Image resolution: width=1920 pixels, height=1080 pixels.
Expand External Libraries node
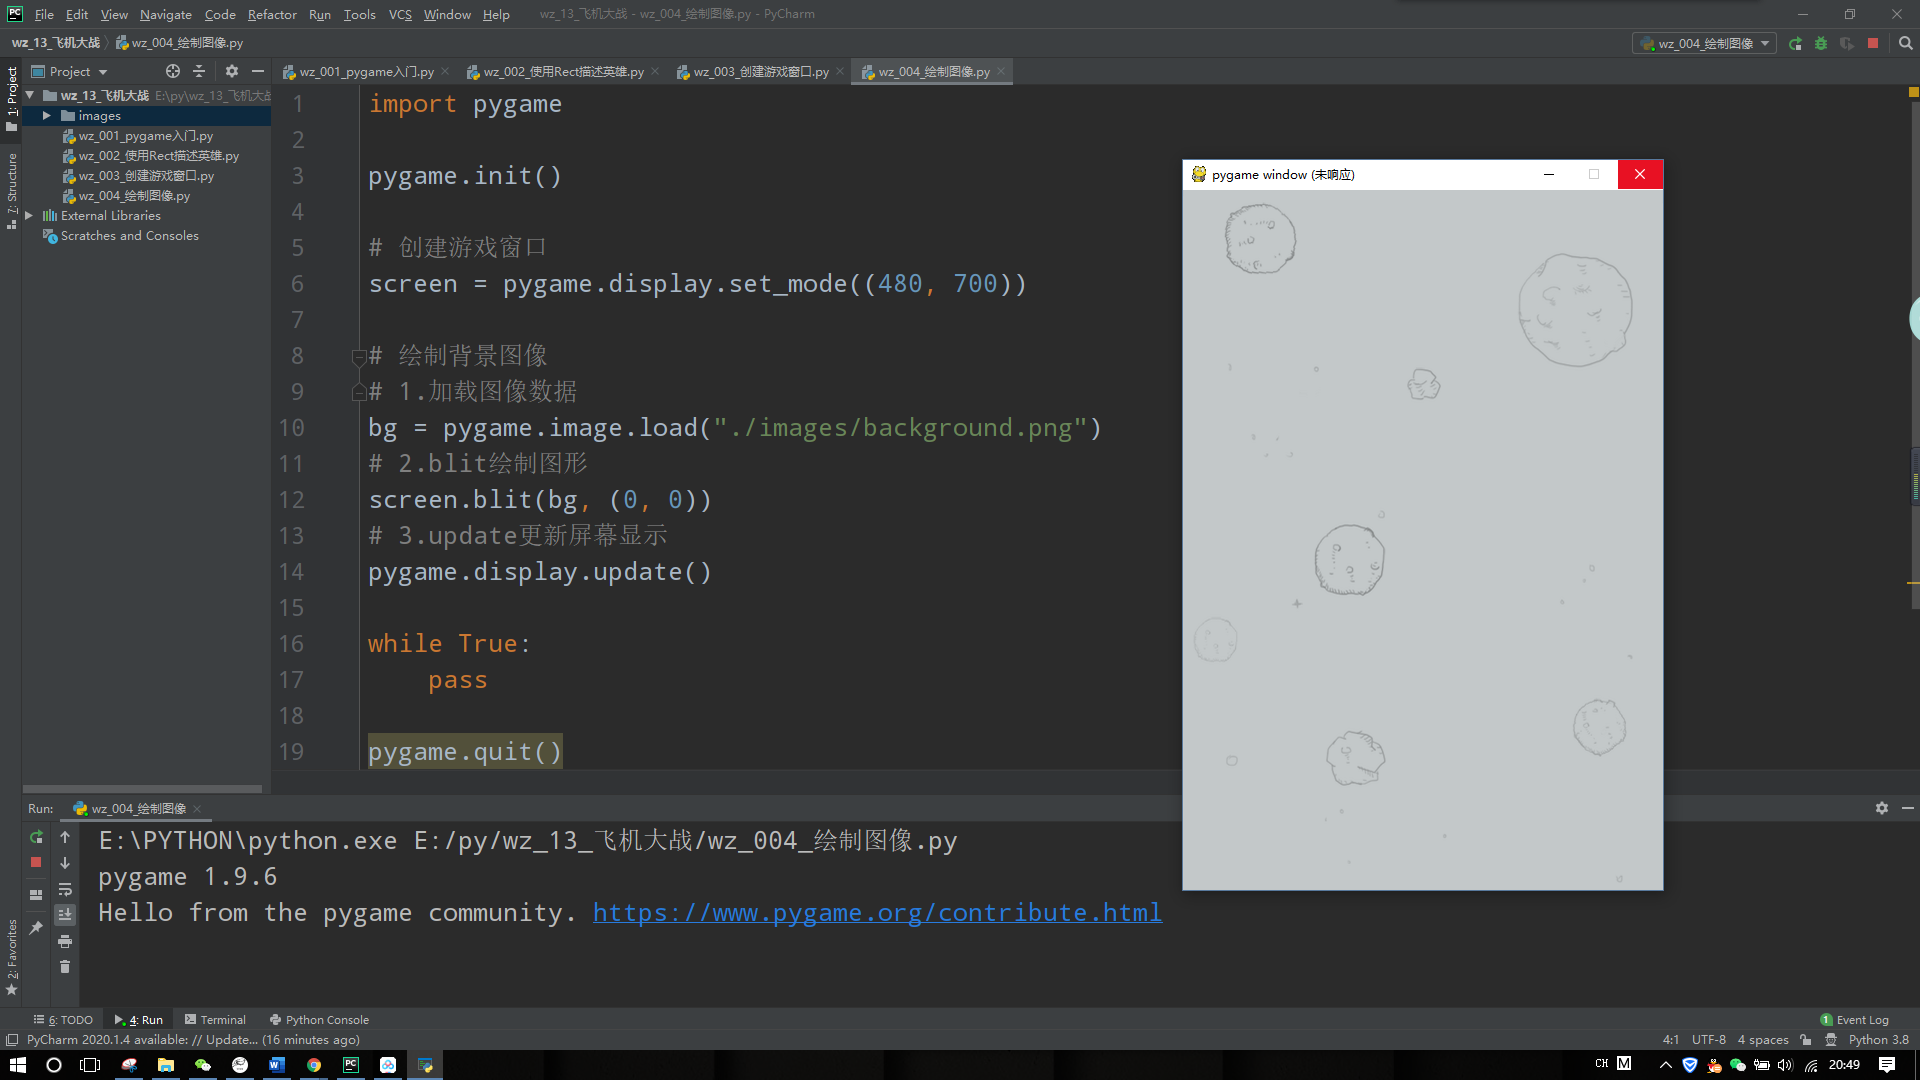click(x=29, y=216)
